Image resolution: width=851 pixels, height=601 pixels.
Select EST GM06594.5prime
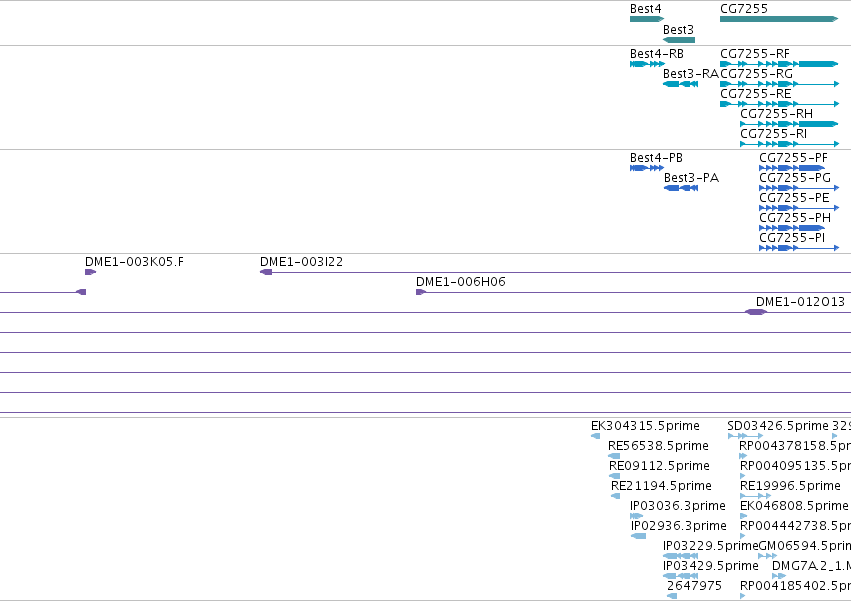(x=804, y=547)
